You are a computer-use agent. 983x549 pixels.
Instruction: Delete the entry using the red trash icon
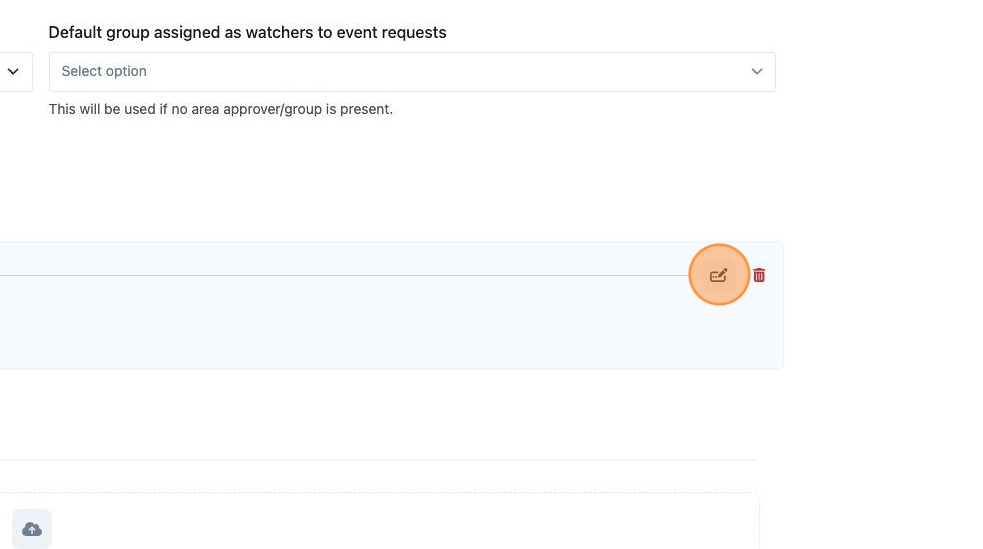[x=759, y=275]
